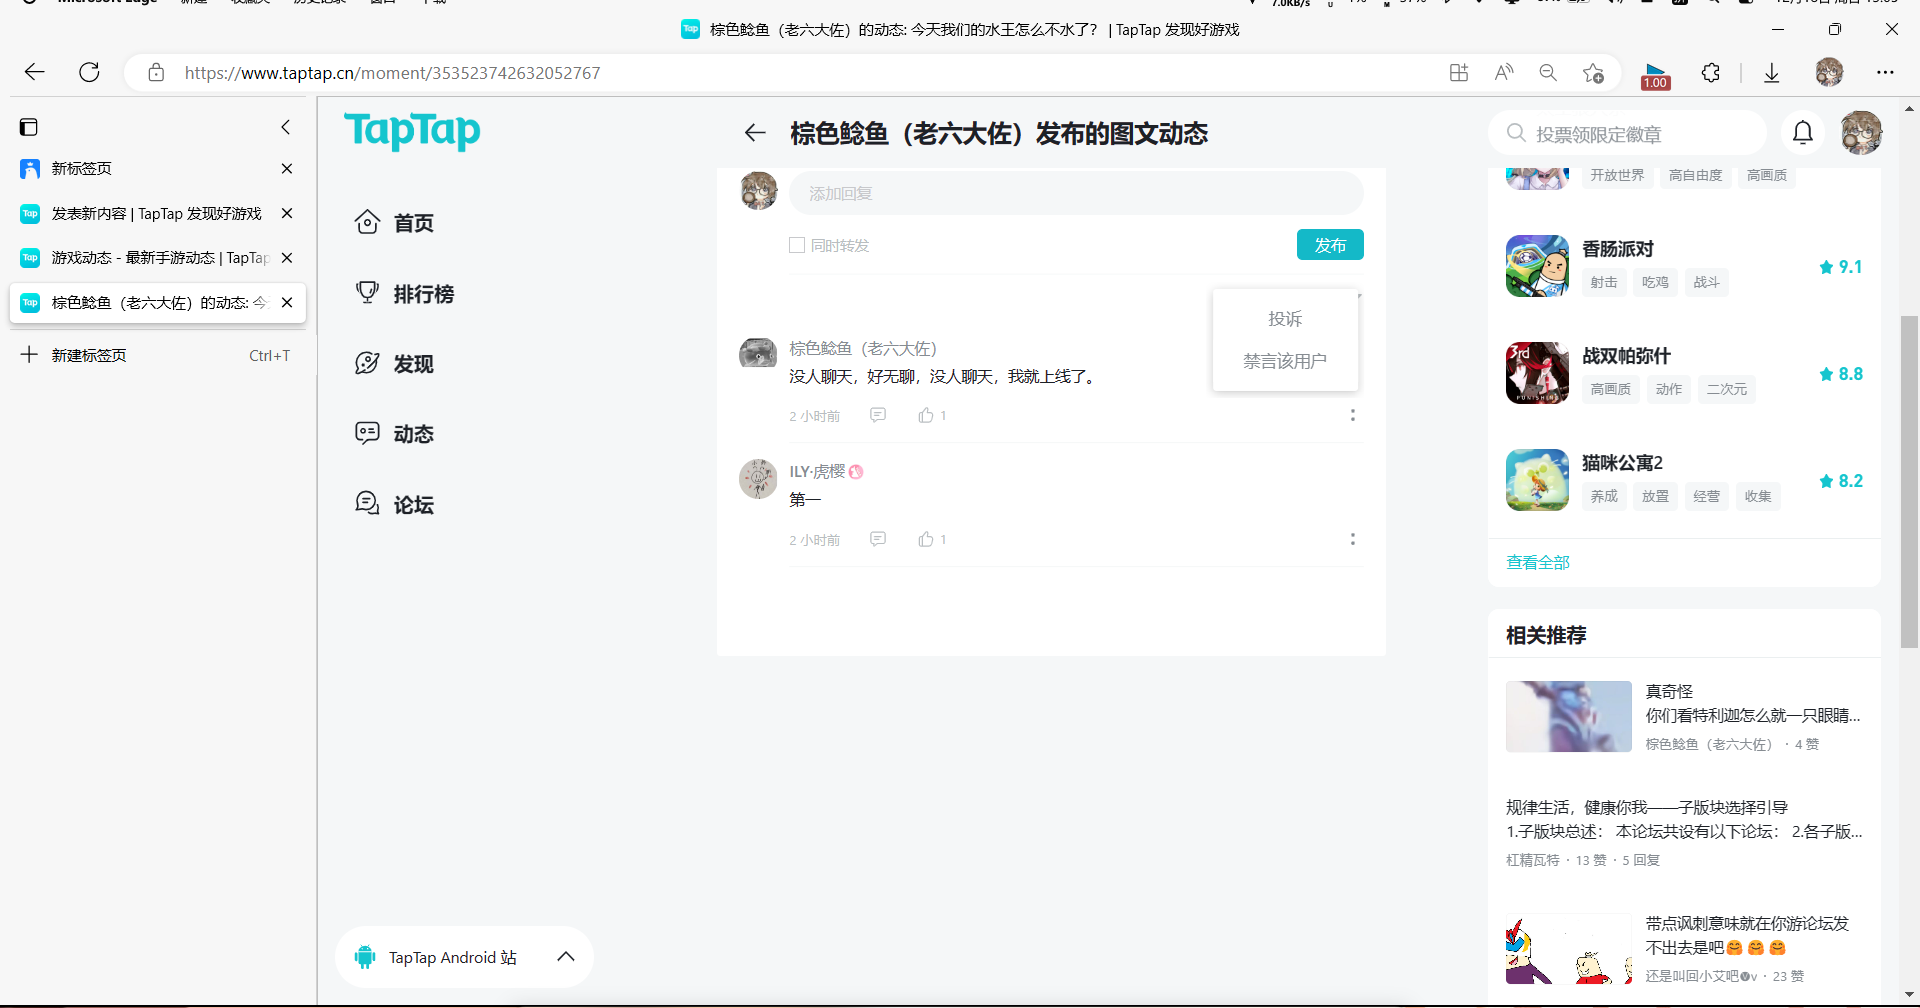Screen dimensions: 1920x1008
Task: Go back from the post page arrow
Action: [x=755, y=133]
